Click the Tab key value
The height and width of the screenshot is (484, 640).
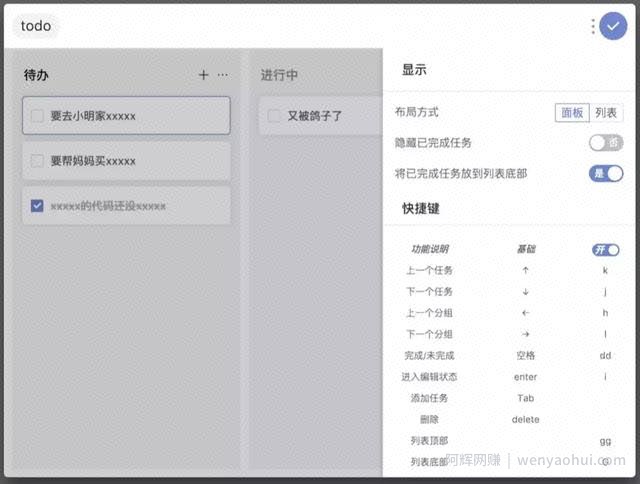[525, 398]
